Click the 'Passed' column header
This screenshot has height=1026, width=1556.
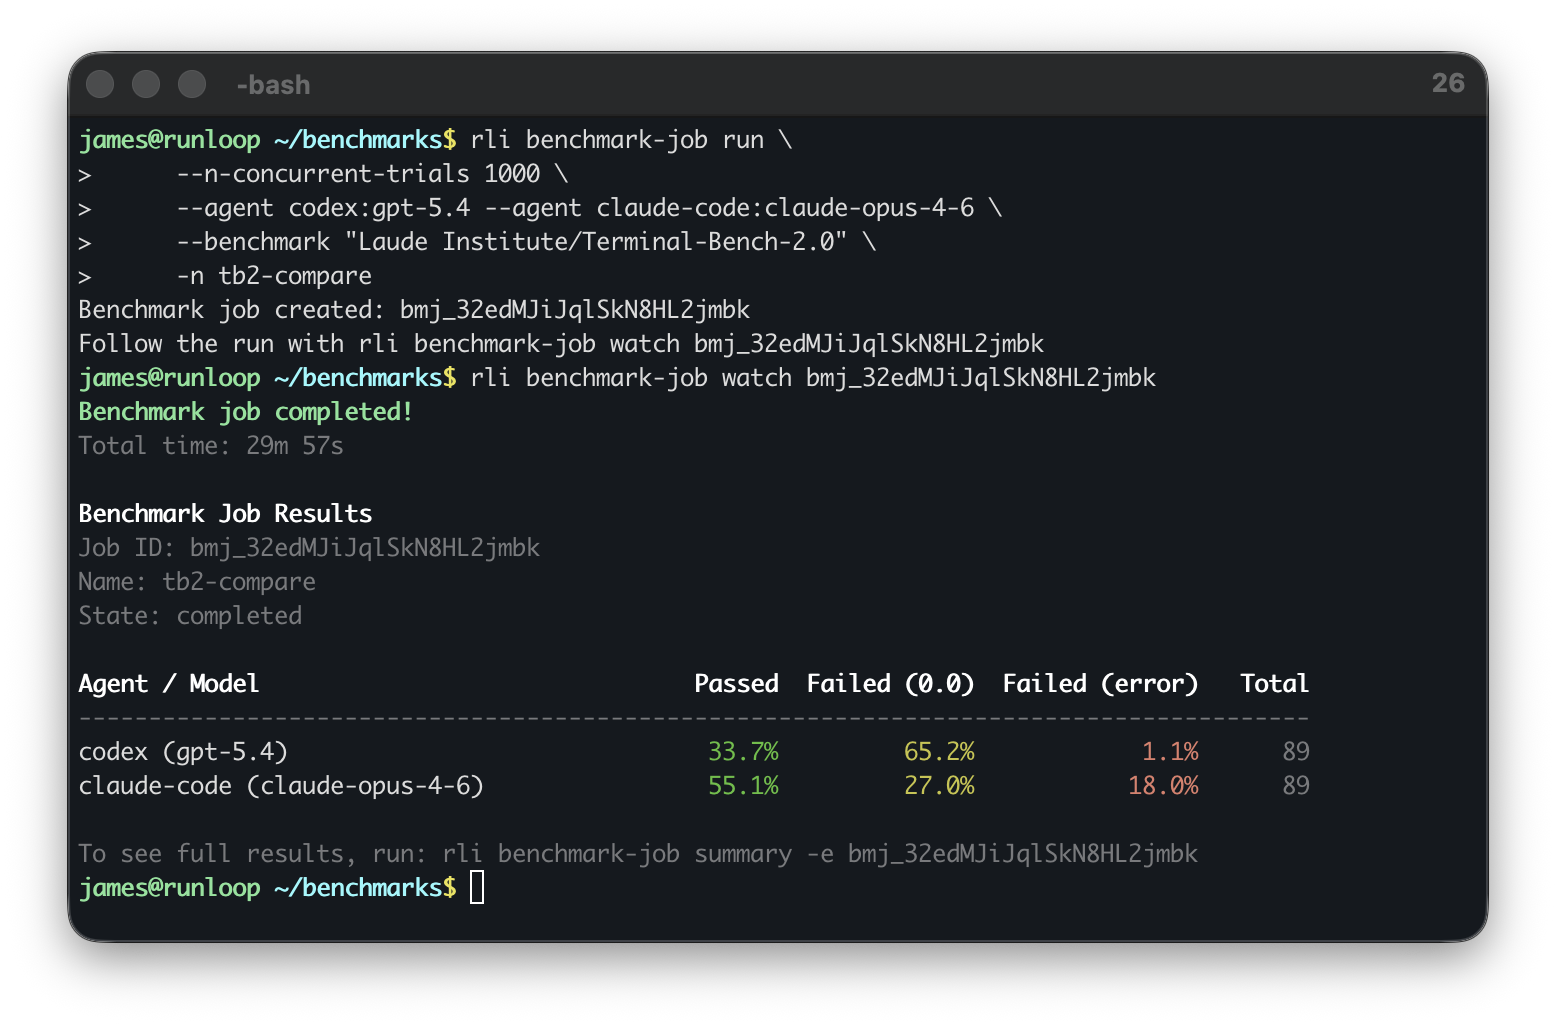[x=736, y=684]
